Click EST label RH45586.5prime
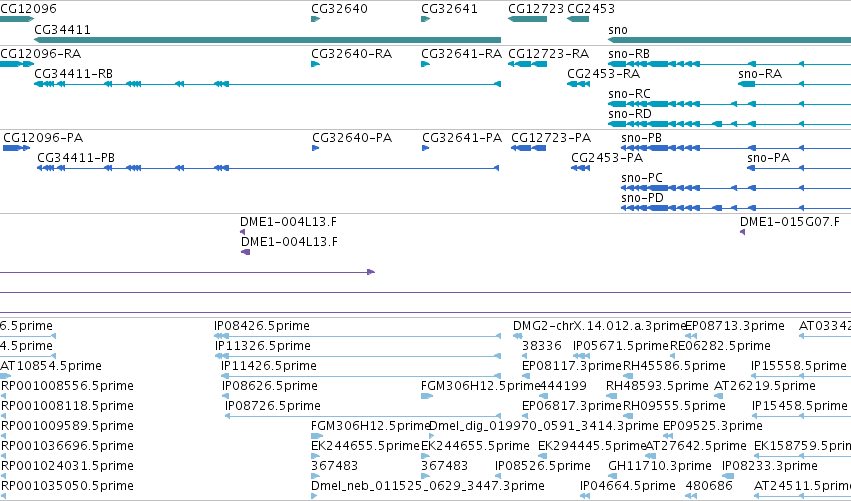The width and height of the screenshot is (851, 501). pos(674,366)
